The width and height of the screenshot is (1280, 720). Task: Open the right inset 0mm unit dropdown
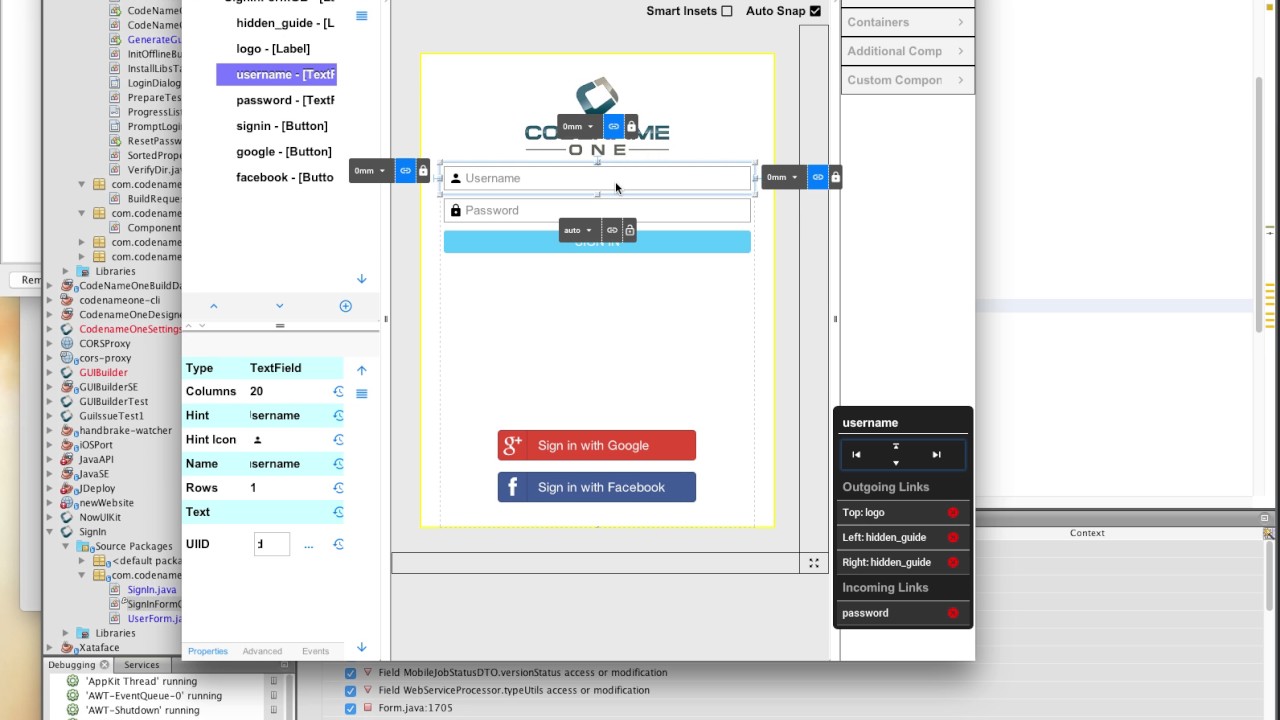click(x=784, y=177)
